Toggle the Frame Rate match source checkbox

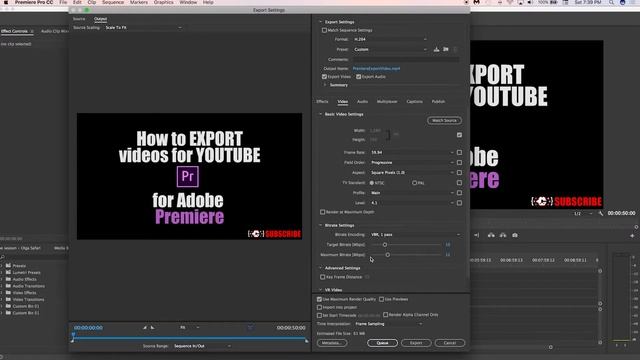(x=459, y=152)
